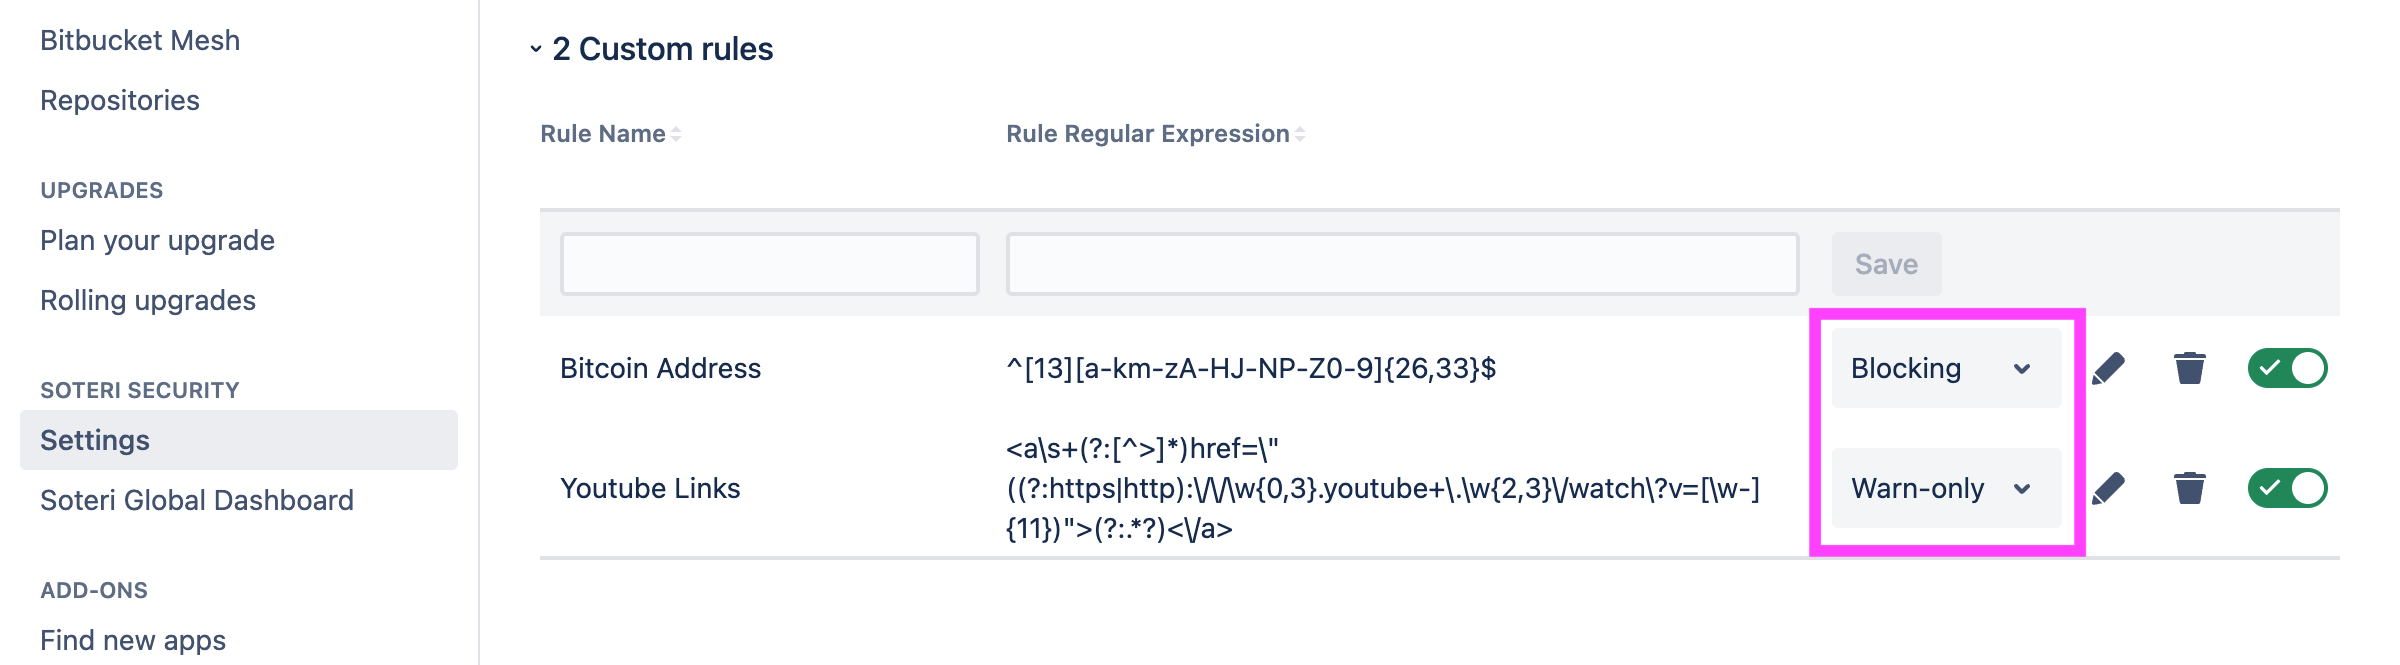Open Repositories in the sidebar

click(120, 100)
